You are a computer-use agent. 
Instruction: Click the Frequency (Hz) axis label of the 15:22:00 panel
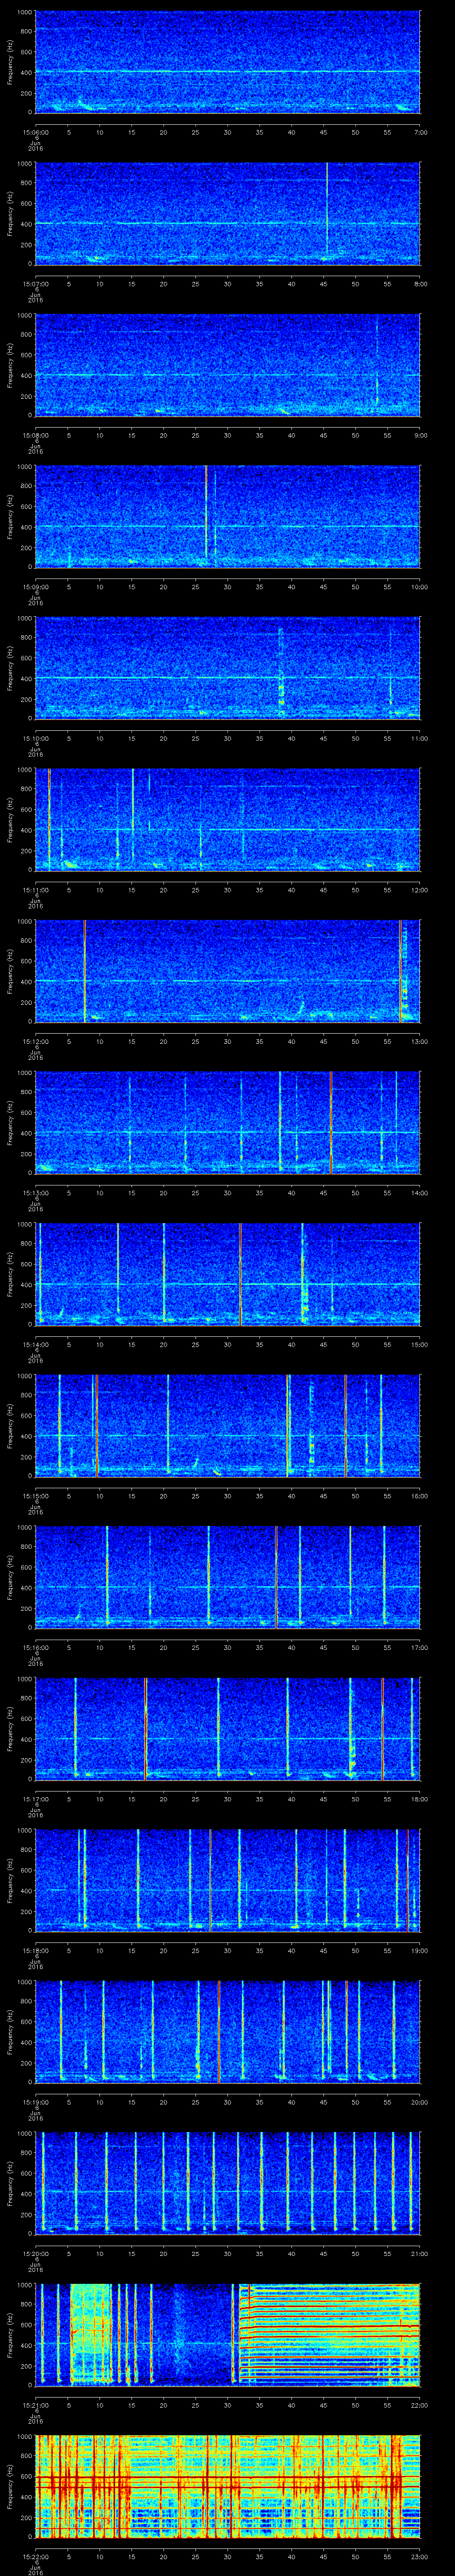coord(10,2487)
